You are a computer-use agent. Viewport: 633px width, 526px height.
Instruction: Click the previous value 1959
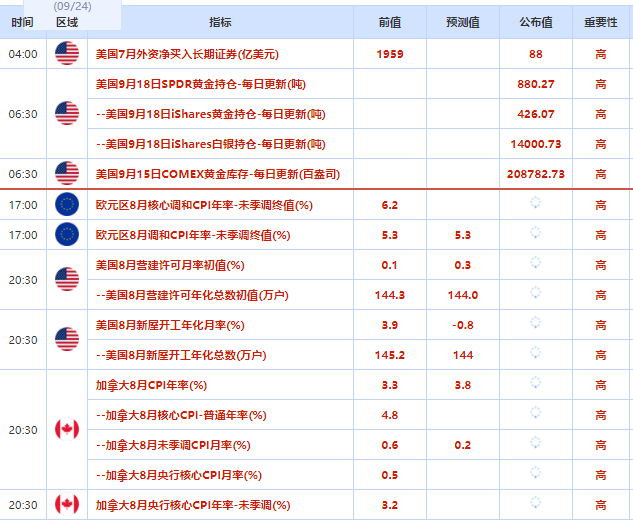click(x=390, y=54)
